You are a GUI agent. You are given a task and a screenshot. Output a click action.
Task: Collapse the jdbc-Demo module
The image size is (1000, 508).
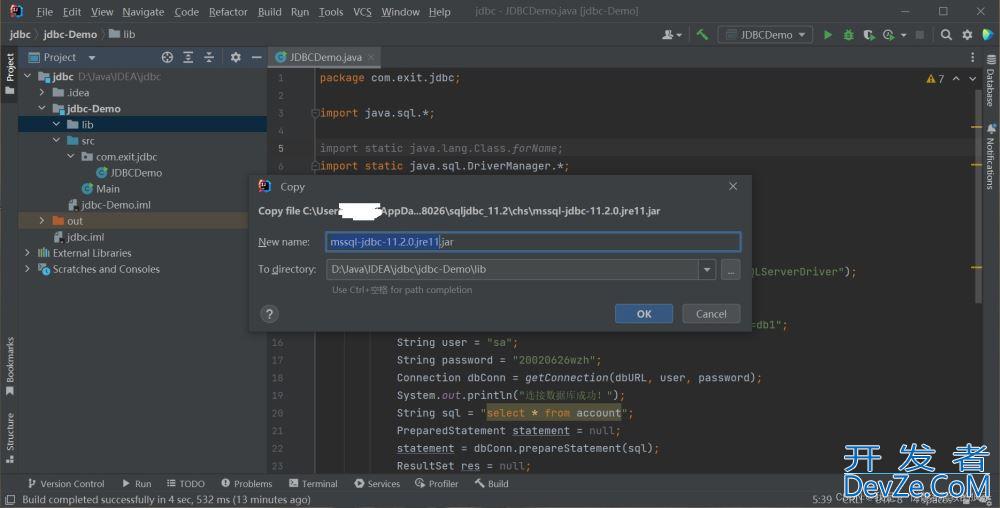click(42, 108)
